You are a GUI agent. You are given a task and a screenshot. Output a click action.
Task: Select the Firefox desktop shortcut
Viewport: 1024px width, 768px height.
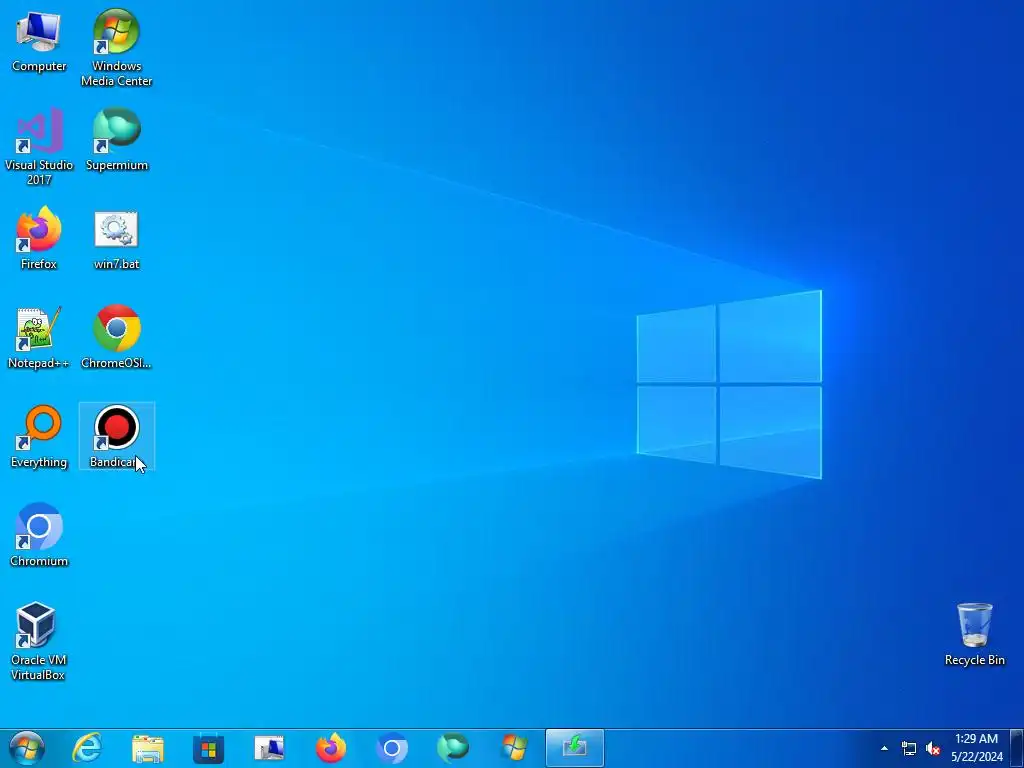[x=39, y=238]
